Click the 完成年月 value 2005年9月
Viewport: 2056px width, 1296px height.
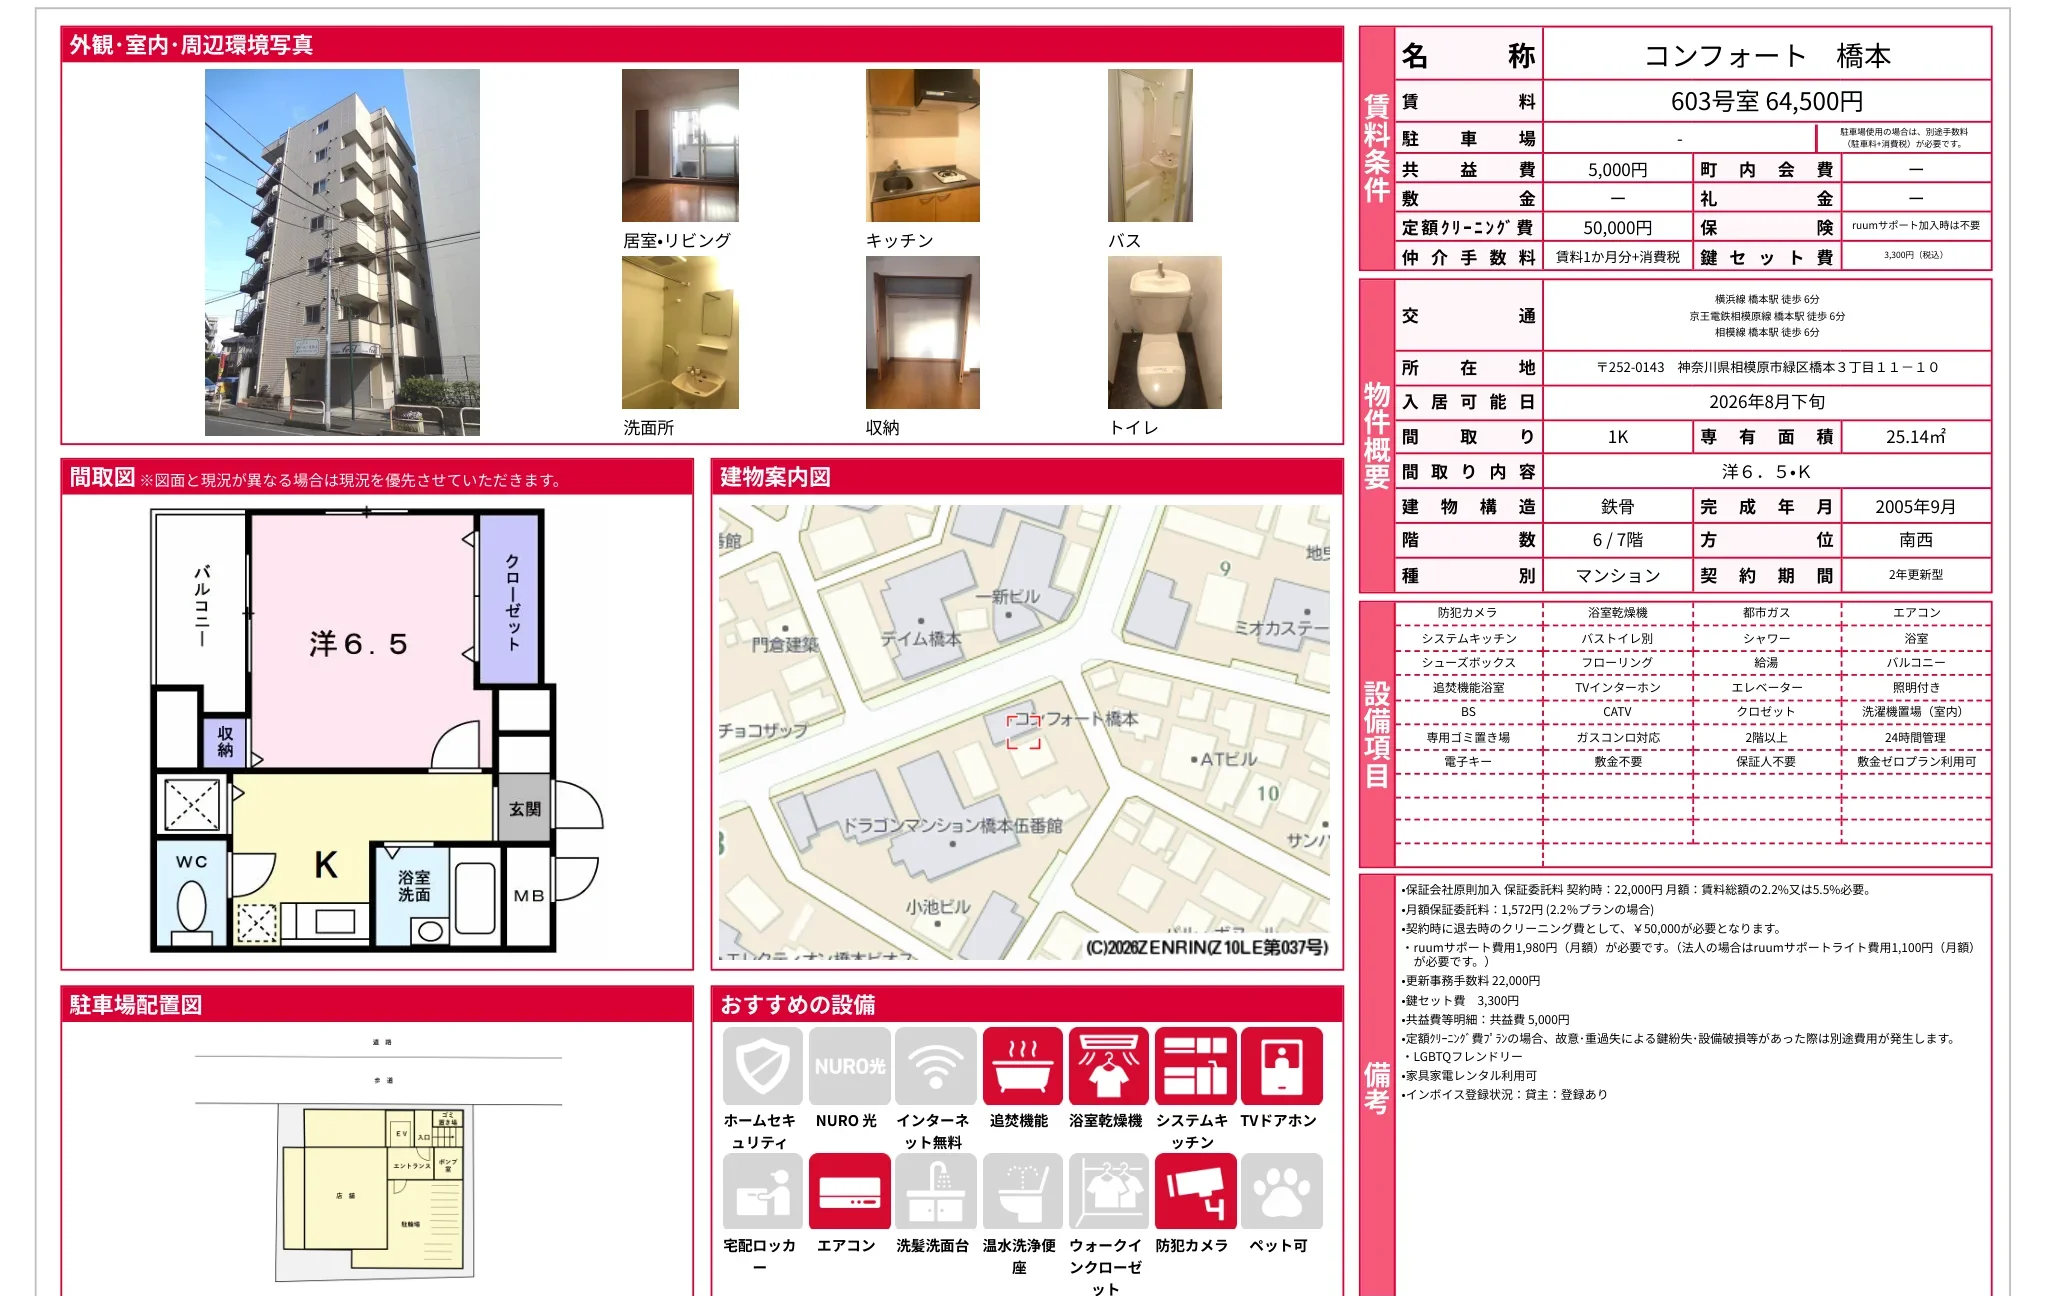[x=1916, y=507]
